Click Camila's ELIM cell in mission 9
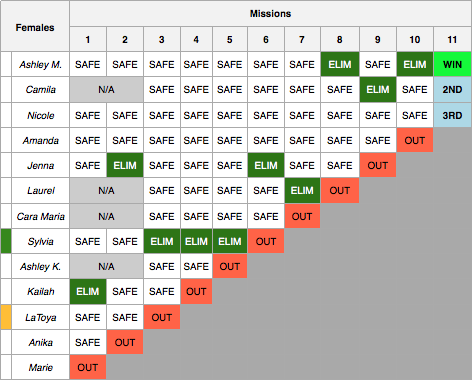This screenshot has height=380, width=472. [378, 90]
